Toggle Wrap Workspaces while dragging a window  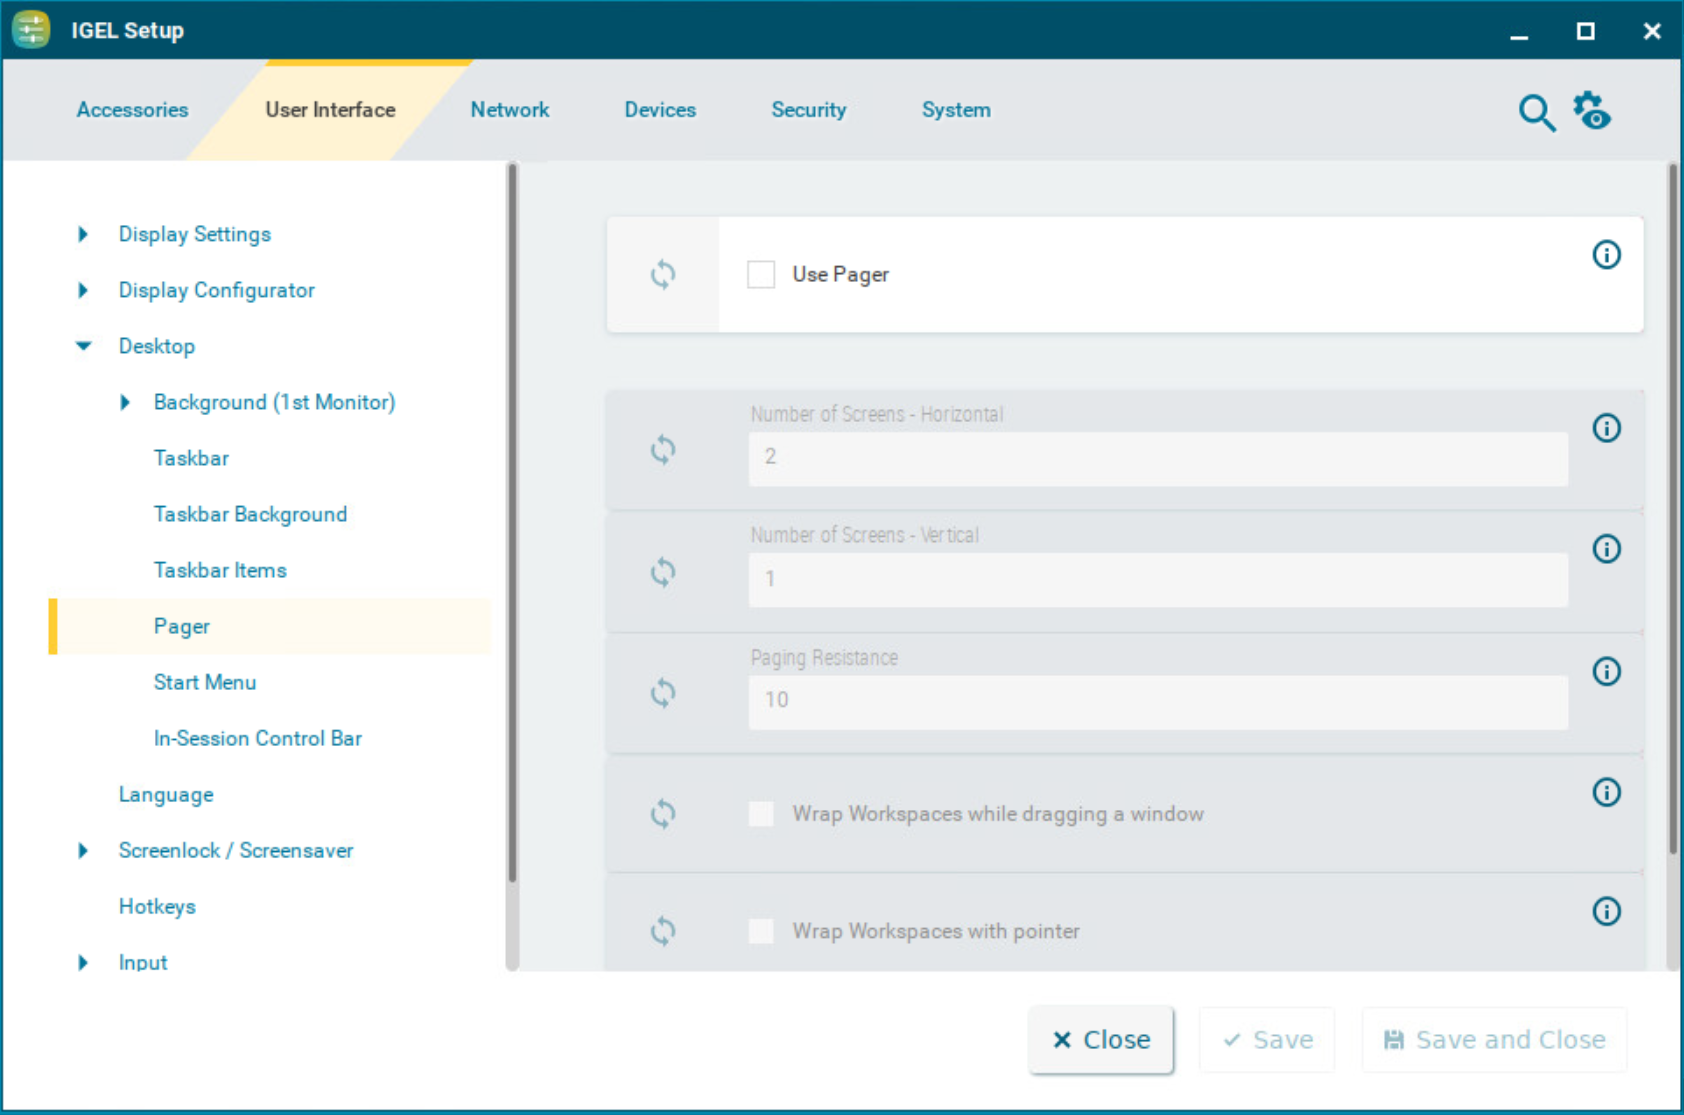click(761, 814)
